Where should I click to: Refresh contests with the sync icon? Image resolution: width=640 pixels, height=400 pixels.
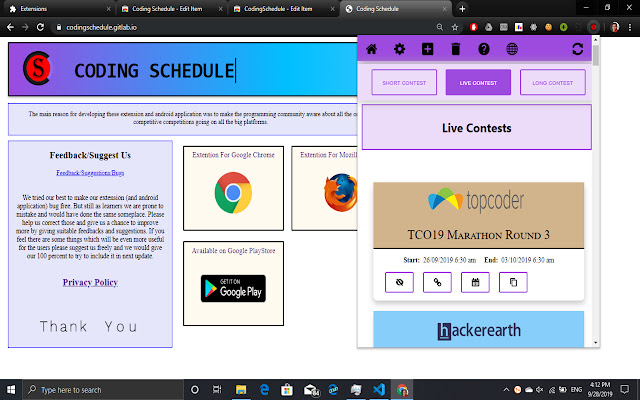(x=578, y=49)
